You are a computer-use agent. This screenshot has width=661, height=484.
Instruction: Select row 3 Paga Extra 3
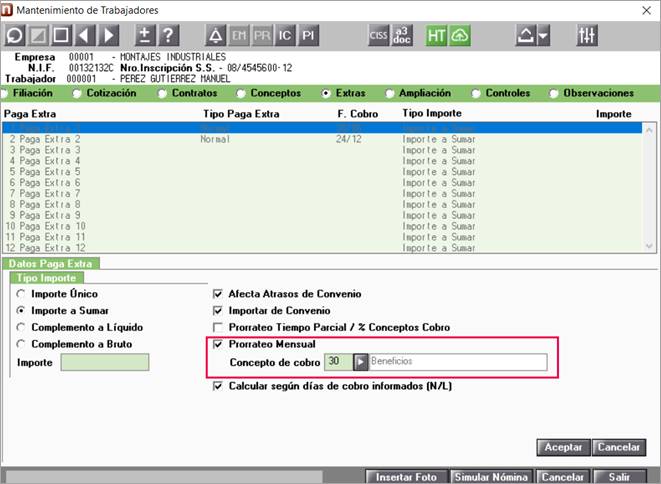pyautogui.click(x=322, y=150)
